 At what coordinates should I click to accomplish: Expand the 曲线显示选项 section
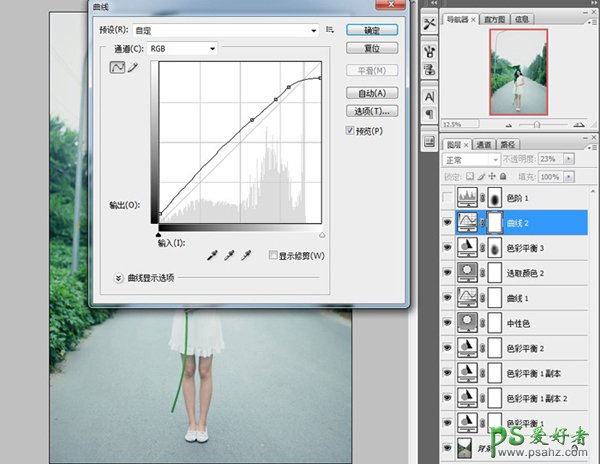(x=120, y=278)
